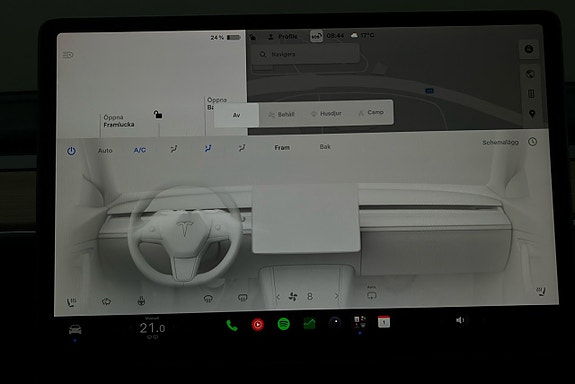The height and width of the screenshot is (384, 575).
Task: Select Behåll climate mode
Action: (282, 114)
